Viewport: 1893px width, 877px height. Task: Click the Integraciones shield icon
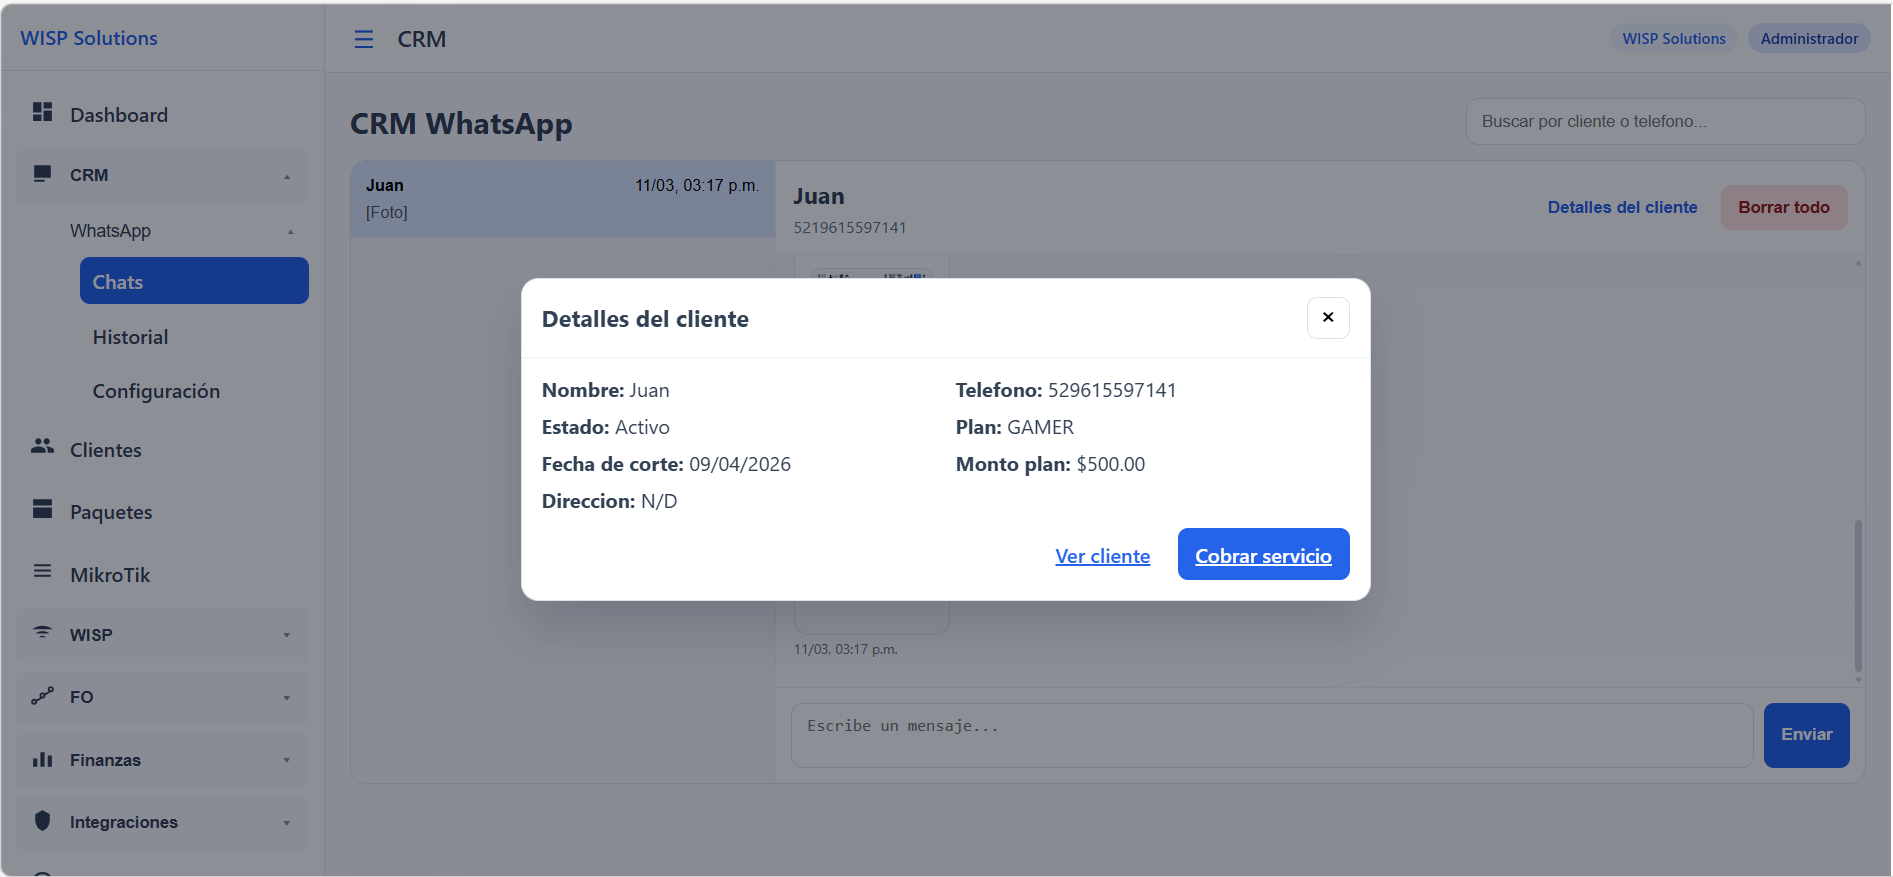[42, 821]
